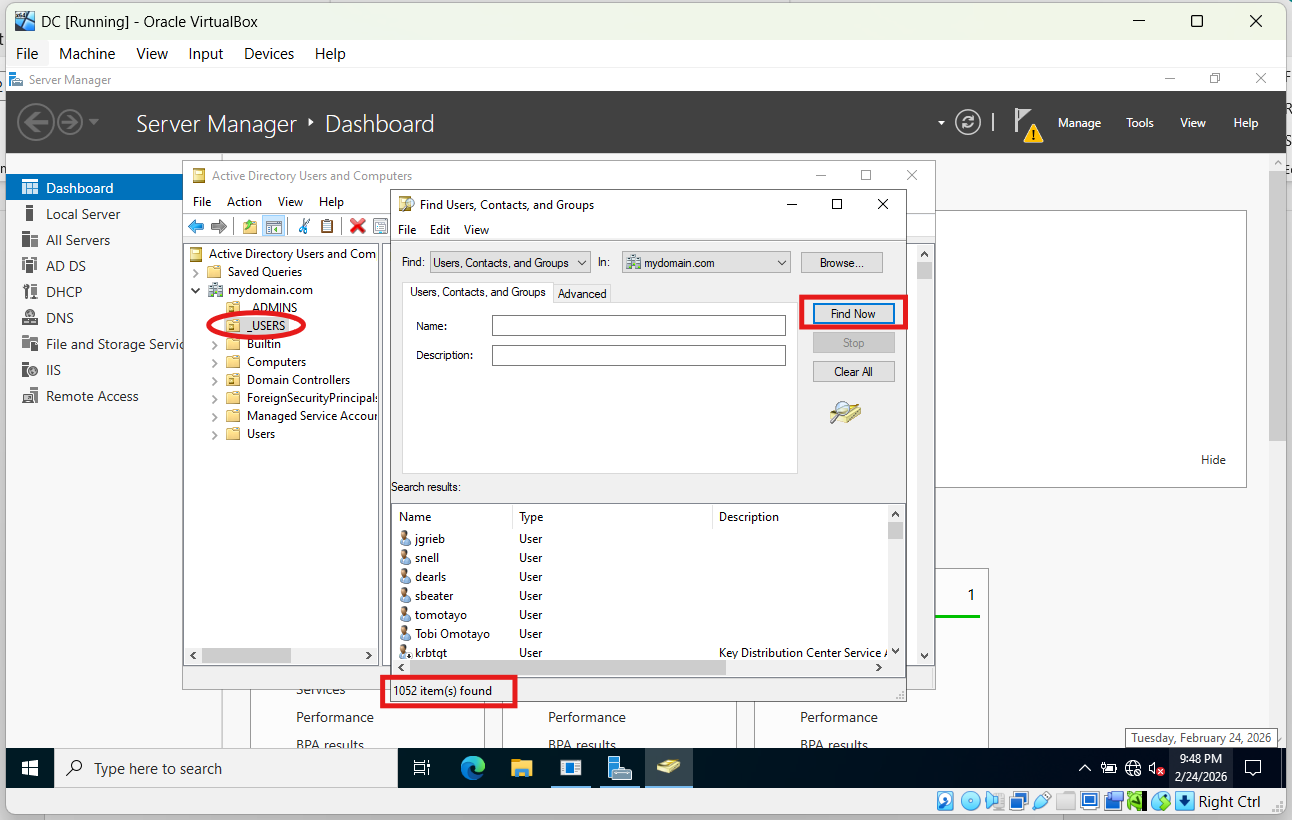Click VirtualBox optical disk status icon
Screen dimensions: 1292x820
click(970, 801)
